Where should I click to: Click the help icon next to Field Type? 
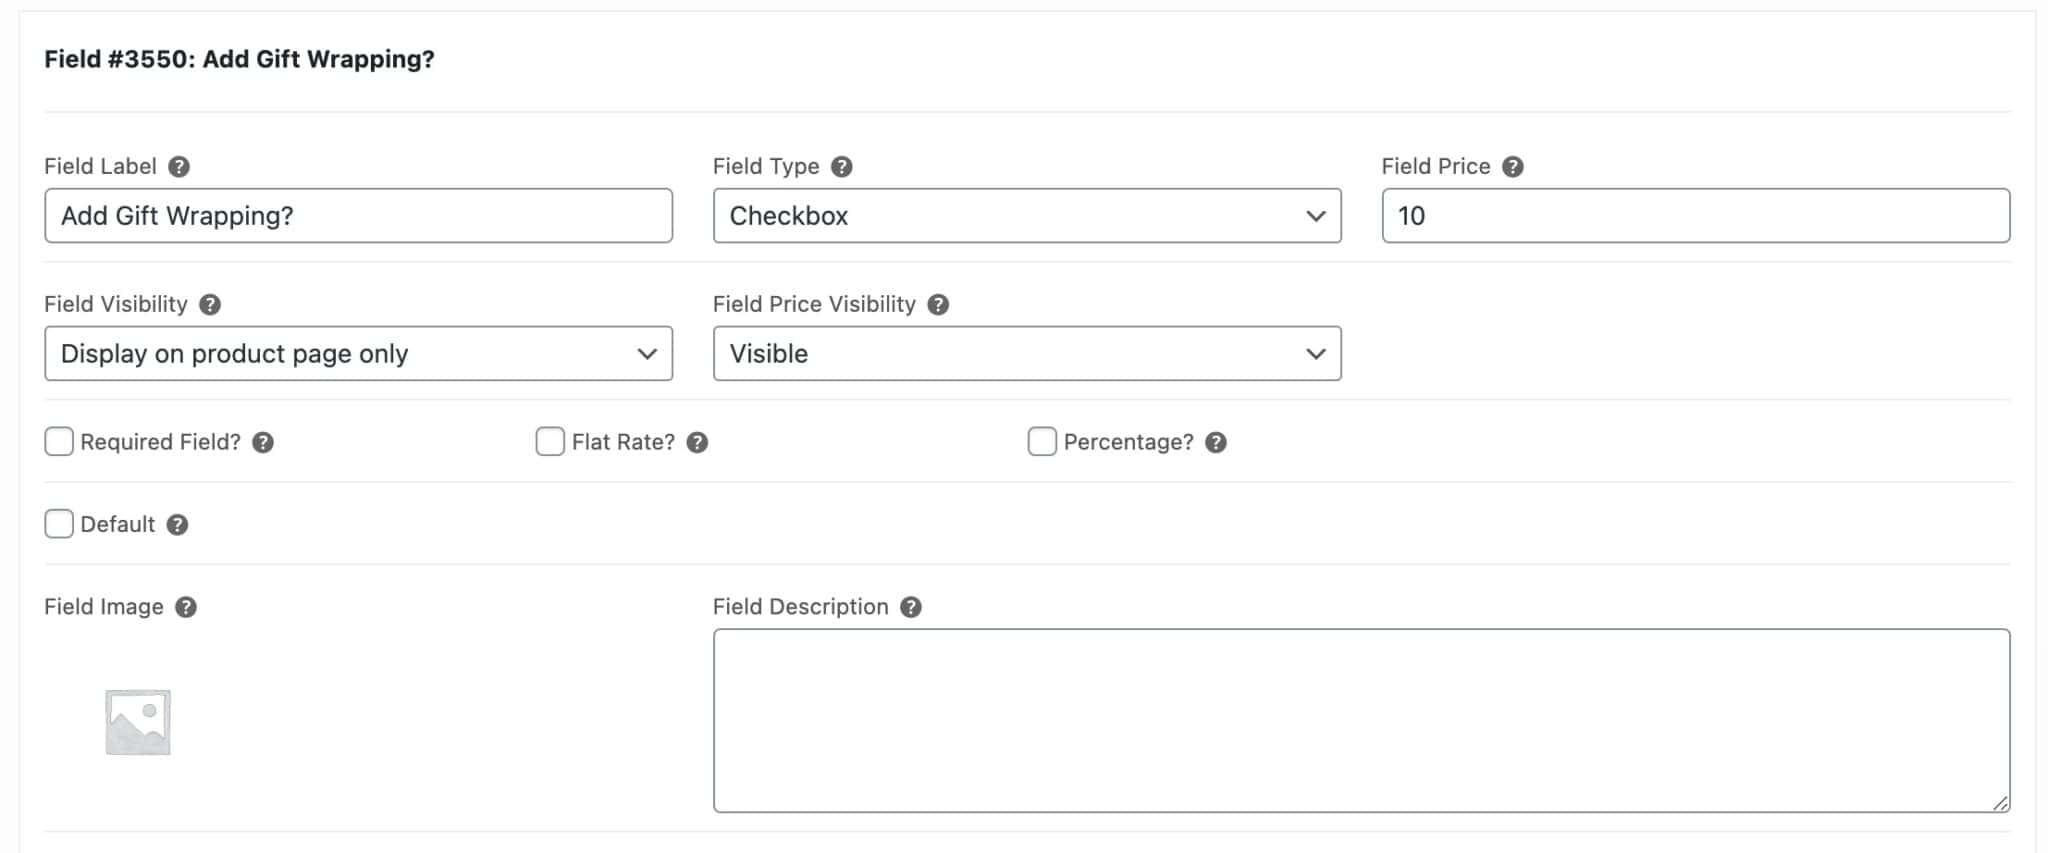pyautogui.click(x=842, y=167)
